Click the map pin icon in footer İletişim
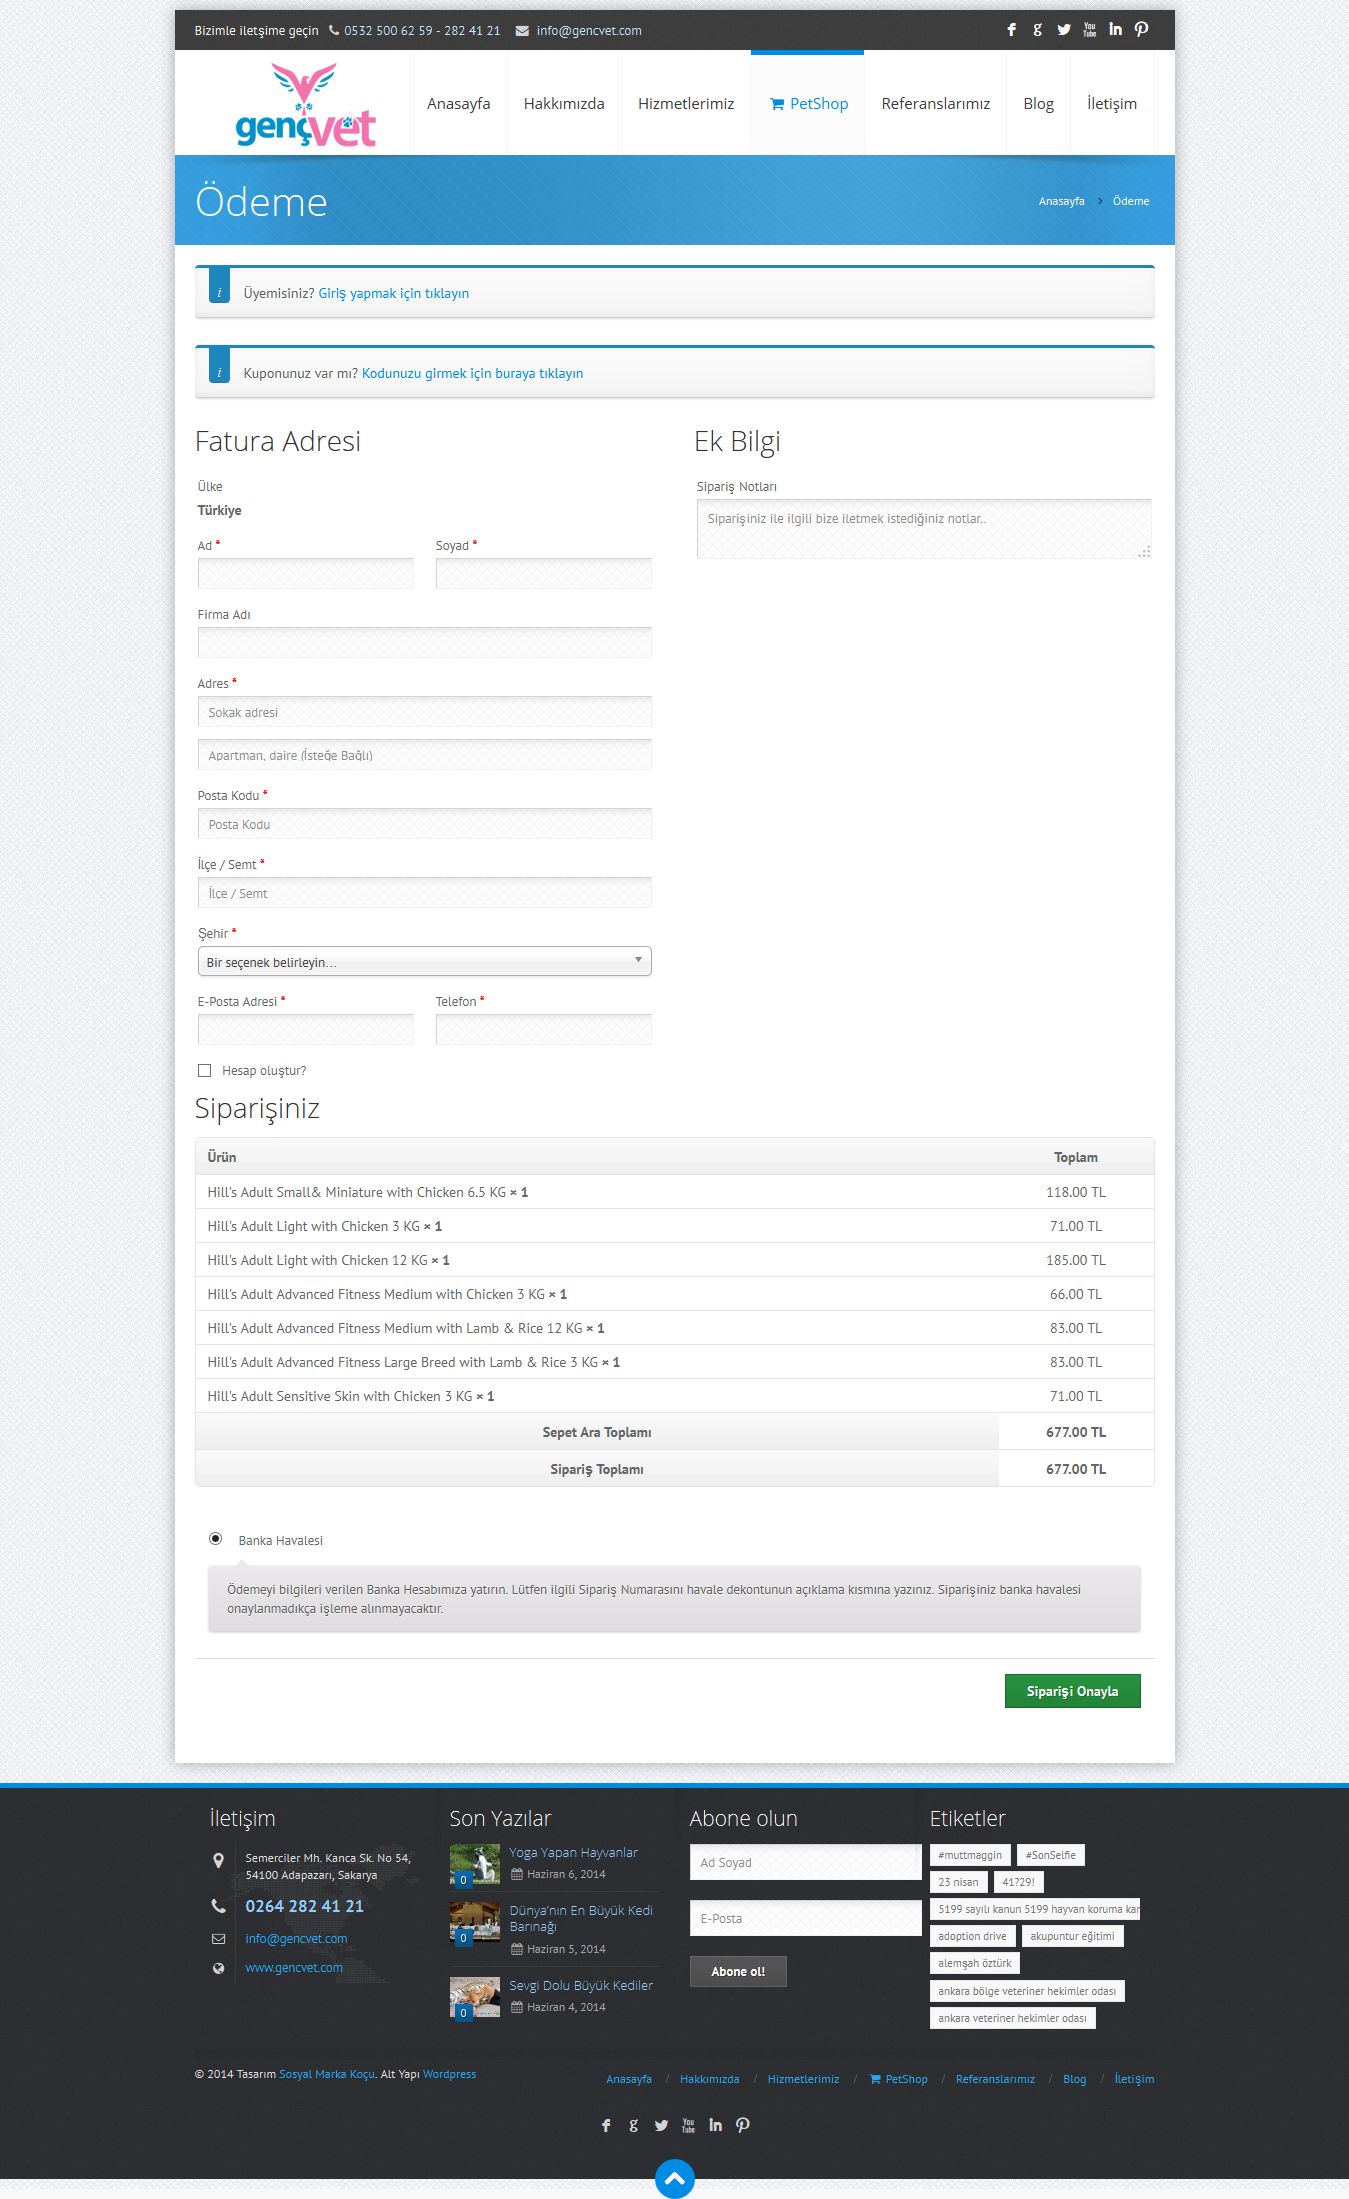Screen dimensions: 1349x2199 click(218, 1861)
